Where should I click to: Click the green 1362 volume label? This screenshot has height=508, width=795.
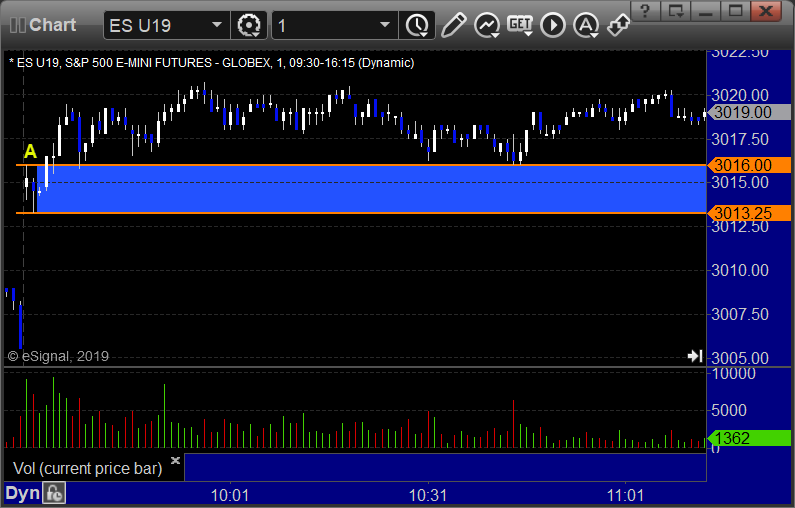(749, 438)
